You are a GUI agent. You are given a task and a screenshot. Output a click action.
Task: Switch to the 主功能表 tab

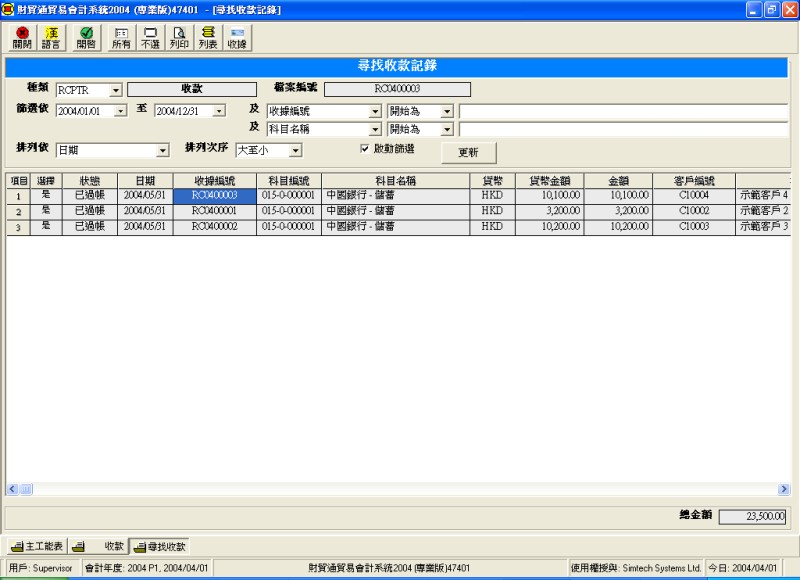tap(37, 546)
